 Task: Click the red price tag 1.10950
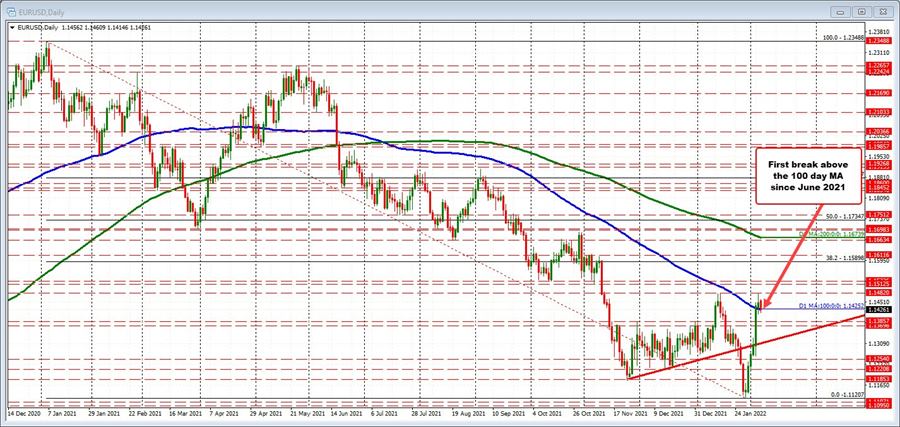click(878, 405)
